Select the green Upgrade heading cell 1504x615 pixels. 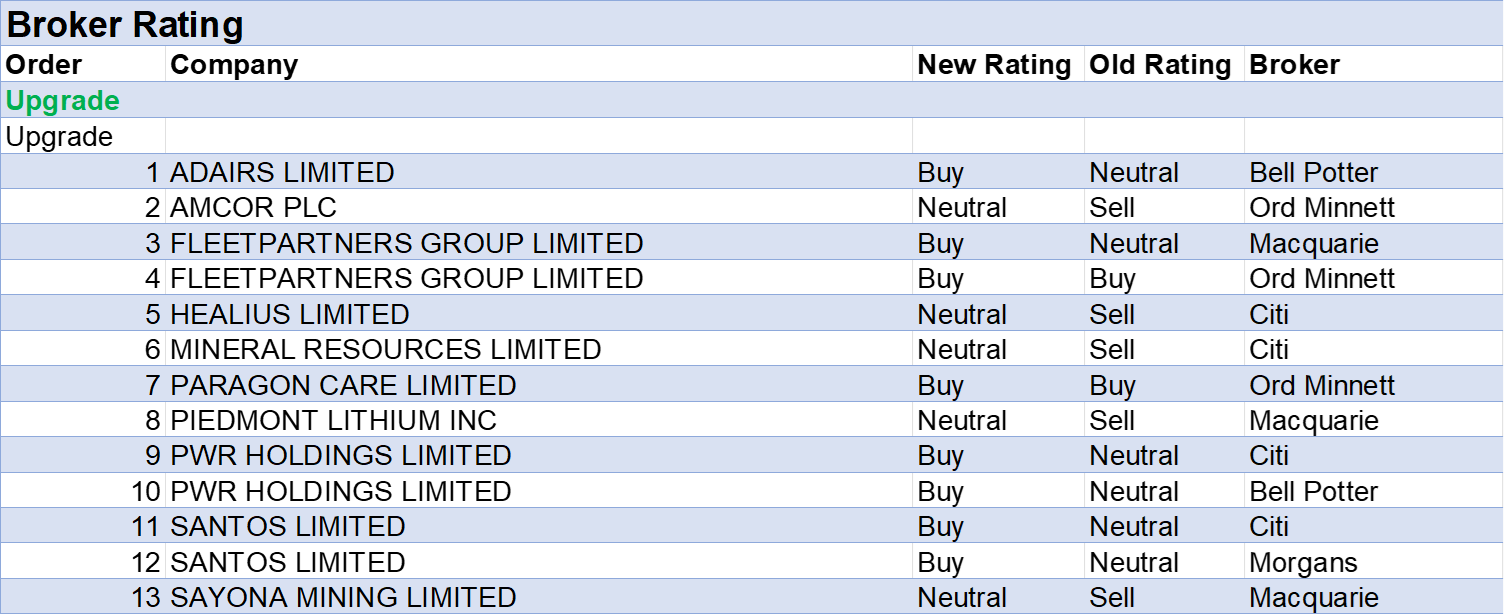(x=63, y=101)
